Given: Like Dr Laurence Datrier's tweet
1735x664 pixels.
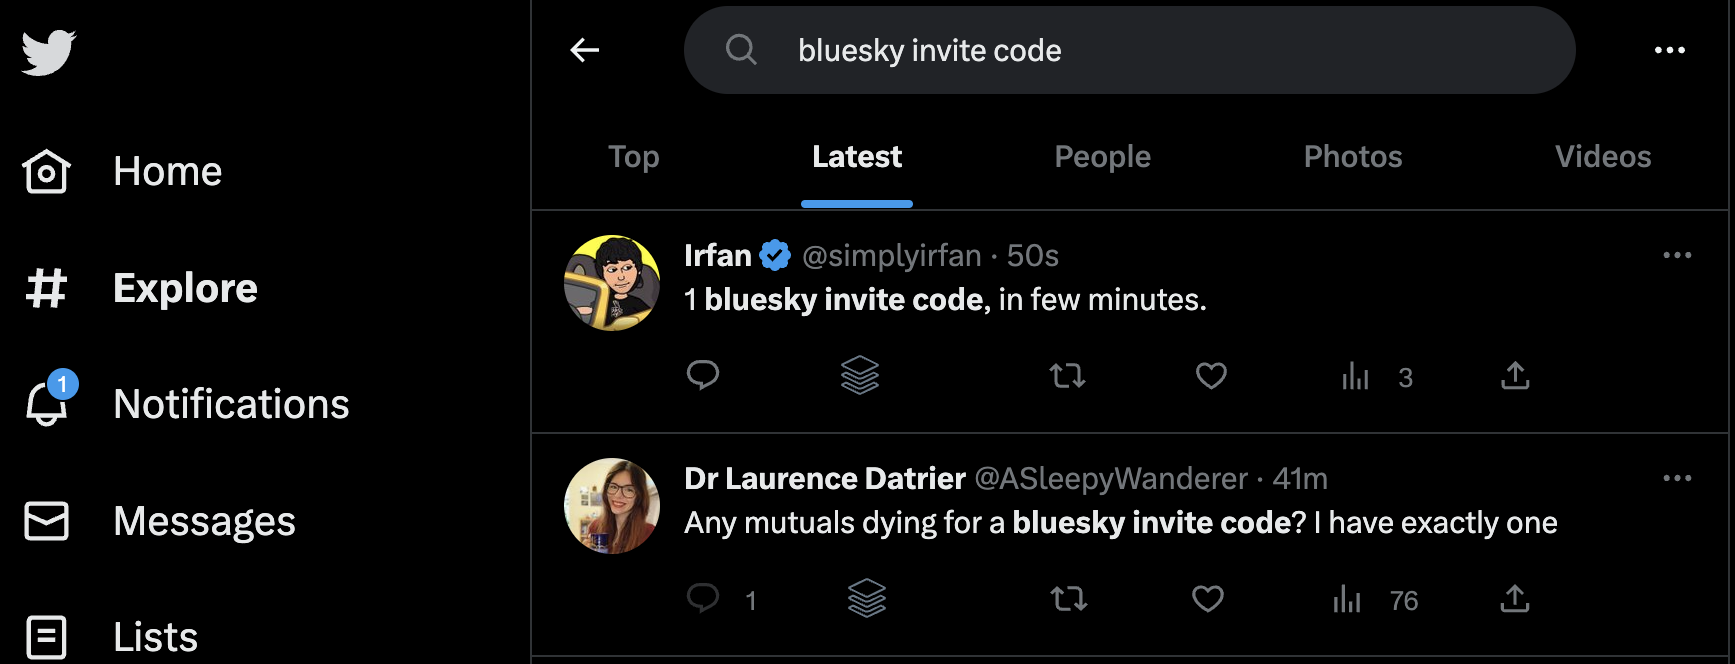Looking at the screenshot, I should coord(1208,599).
